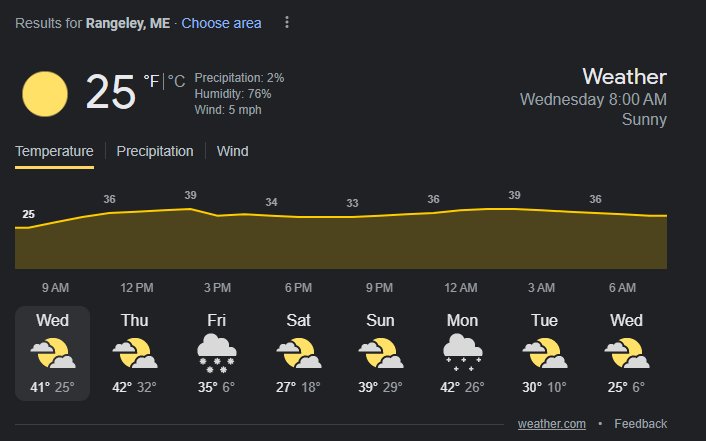Click the Choose area link
Viewport: 706px width, 441px height.
pyautogui.click(x=221, y=23)
